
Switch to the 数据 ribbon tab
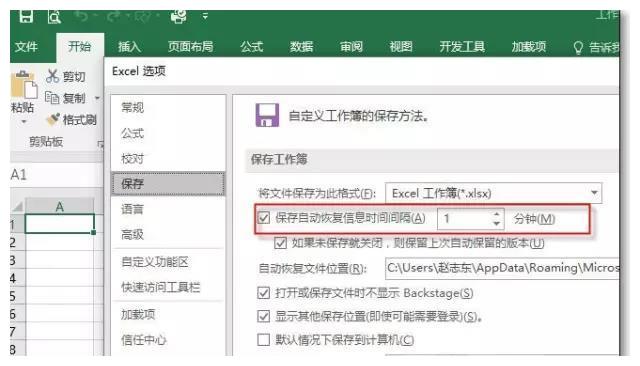[x=302, y=47]
